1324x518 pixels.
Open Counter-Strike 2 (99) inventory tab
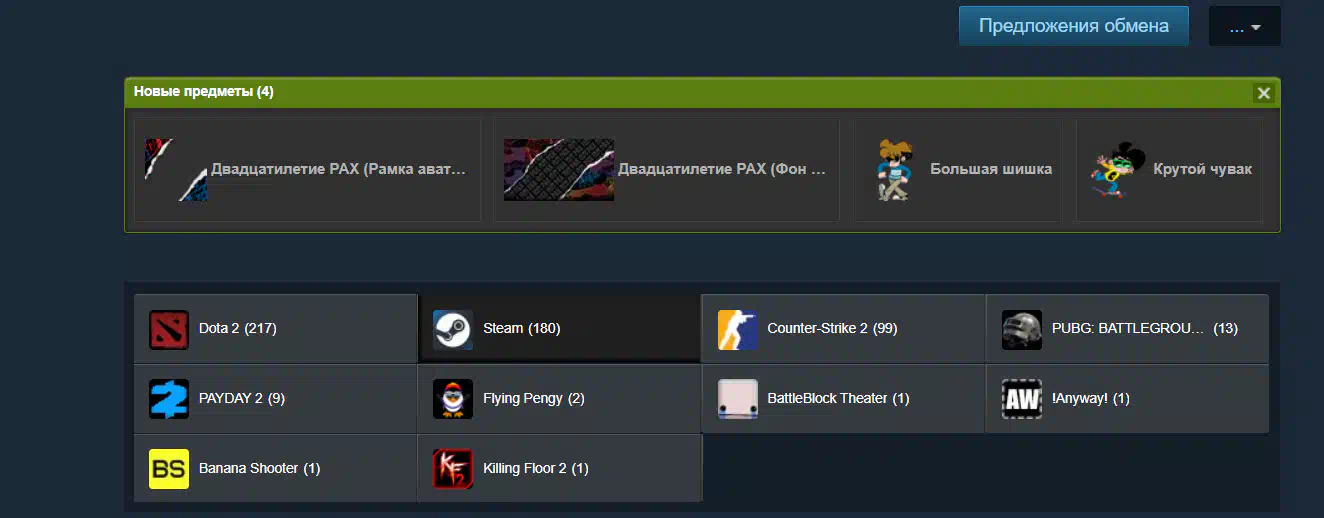click(x=843, y=329)
